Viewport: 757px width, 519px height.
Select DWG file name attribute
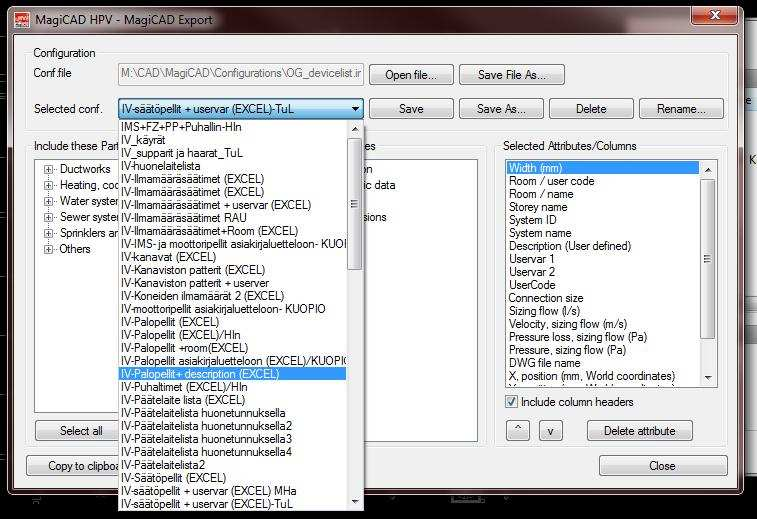[x=603, y=364]
